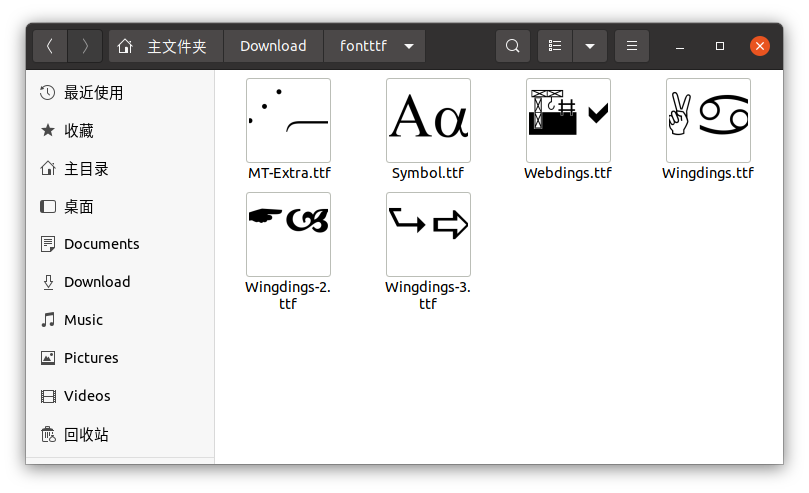Minimize the file manager window
Screen dimensions: 809x493
(x=679, y=46)
